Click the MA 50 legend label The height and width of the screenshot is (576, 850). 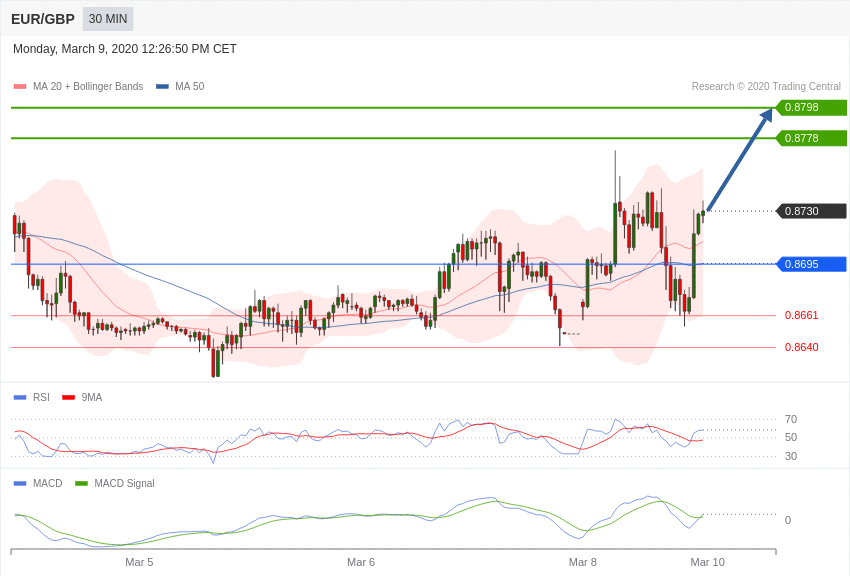pyautogui.click(x=190, y=87)
